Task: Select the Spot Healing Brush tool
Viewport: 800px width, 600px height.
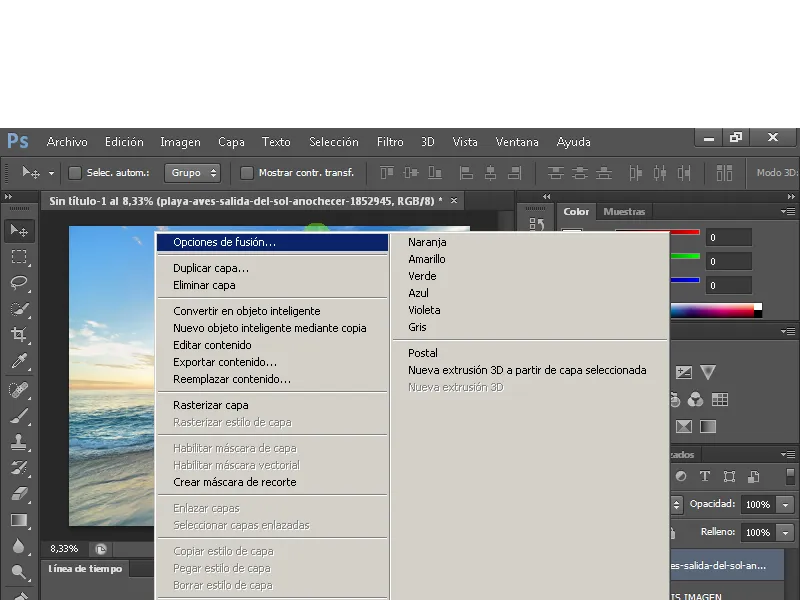Action: click(x=19, y=390)
